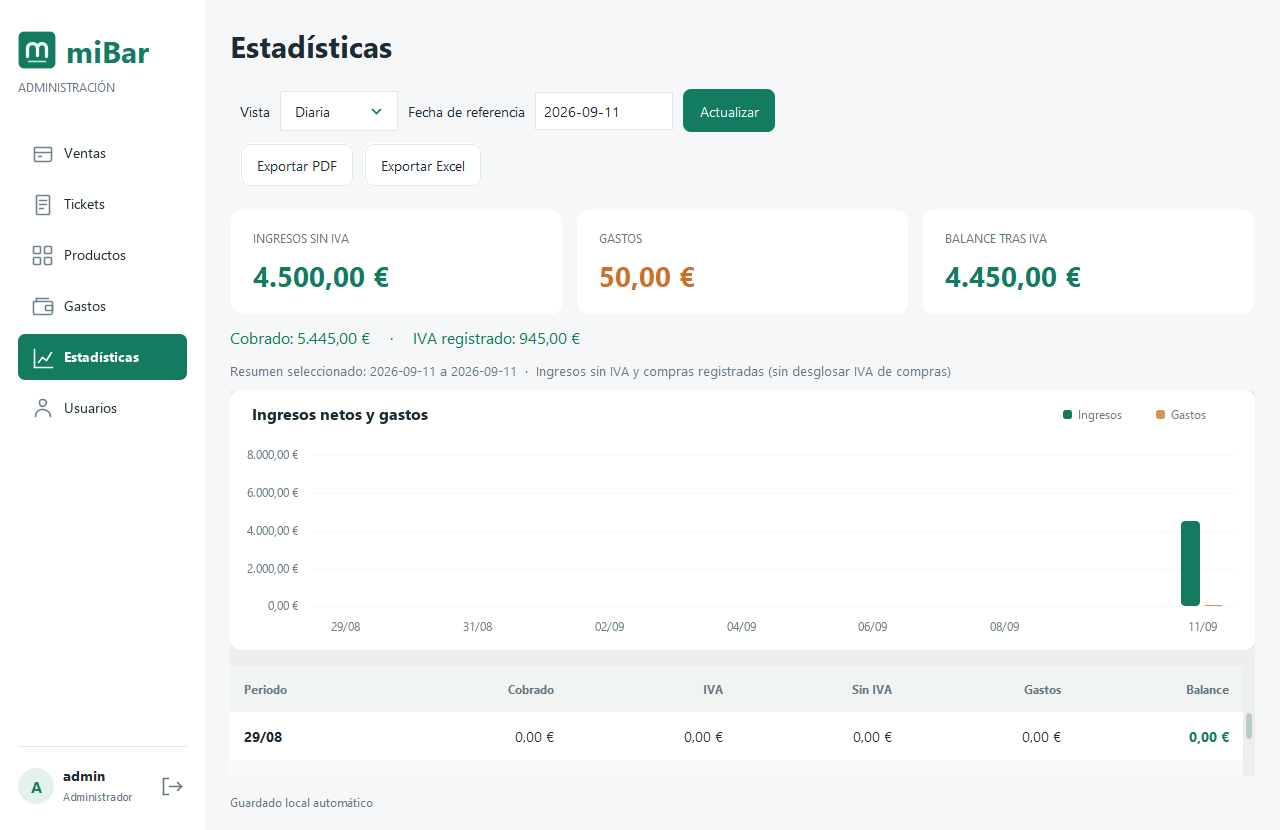Viewport: 1280px width, 830px height.
Task: Click the Tickets receipt icon
Action: tap(42, 205)
